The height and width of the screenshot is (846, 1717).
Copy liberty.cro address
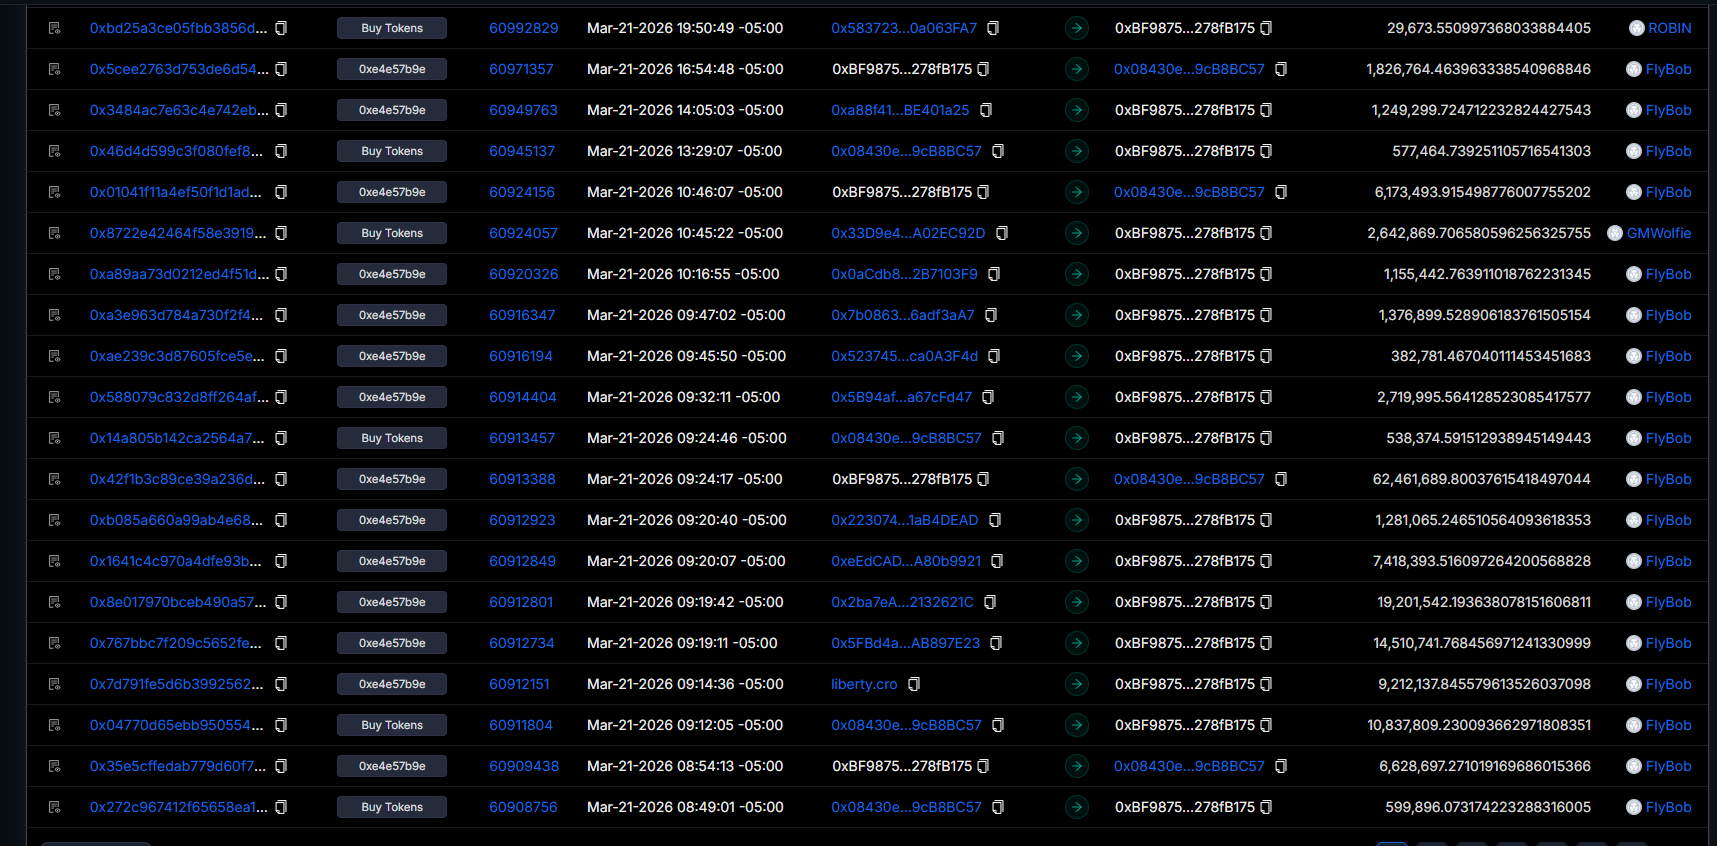click(914, 684)
